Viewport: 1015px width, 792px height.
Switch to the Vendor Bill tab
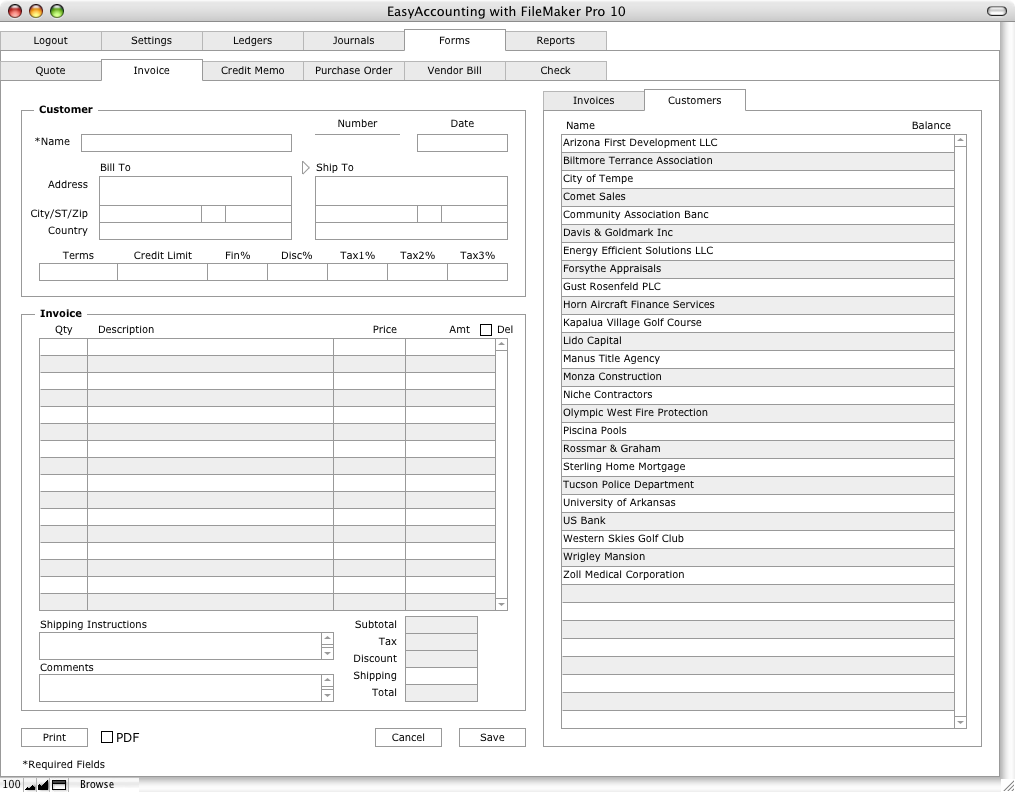click(x=454, y=71)
